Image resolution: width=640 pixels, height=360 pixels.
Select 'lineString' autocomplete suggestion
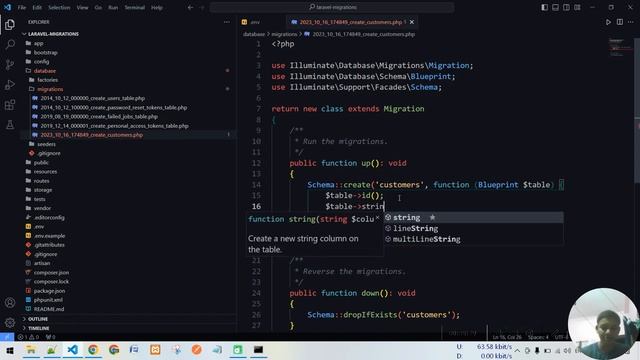473,229
